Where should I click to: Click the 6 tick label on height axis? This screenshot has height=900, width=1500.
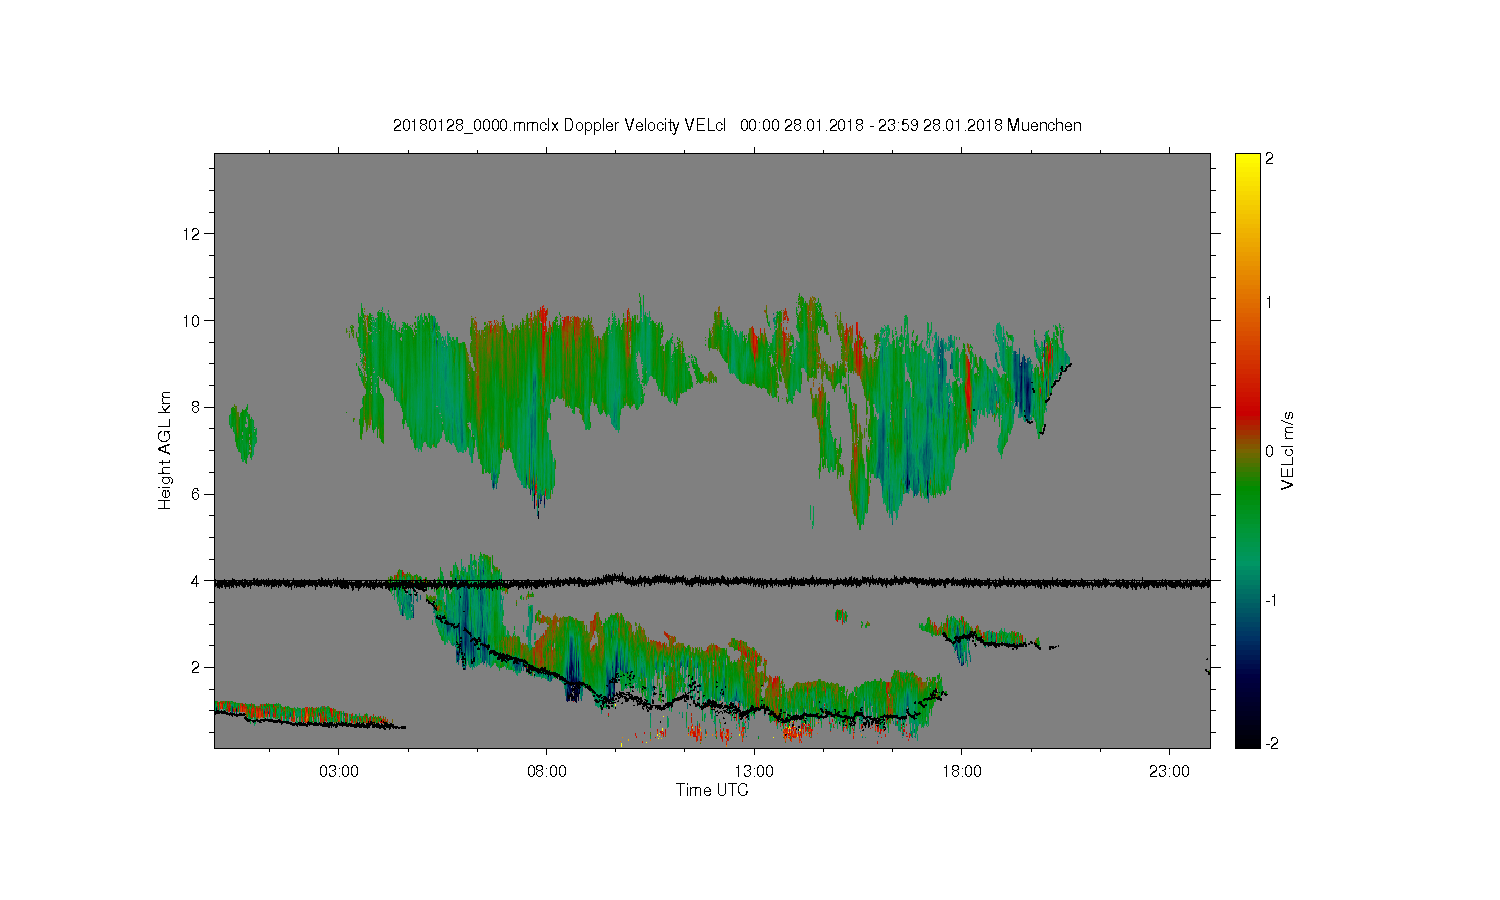pyautogui.click(x=197, y=494)
